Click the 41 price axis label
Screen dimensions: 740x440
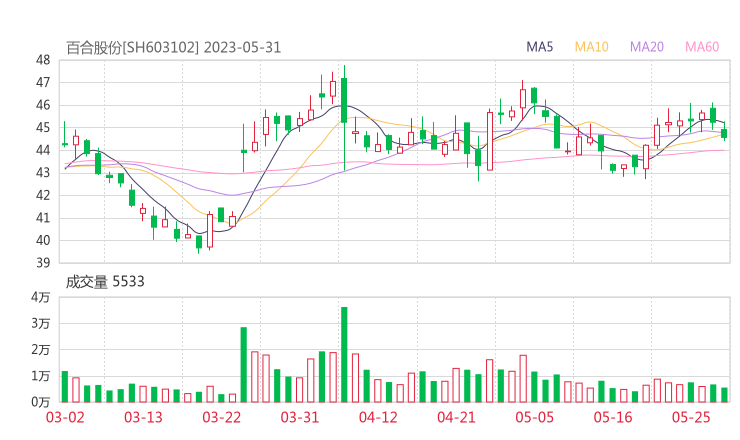pos(43,218)
